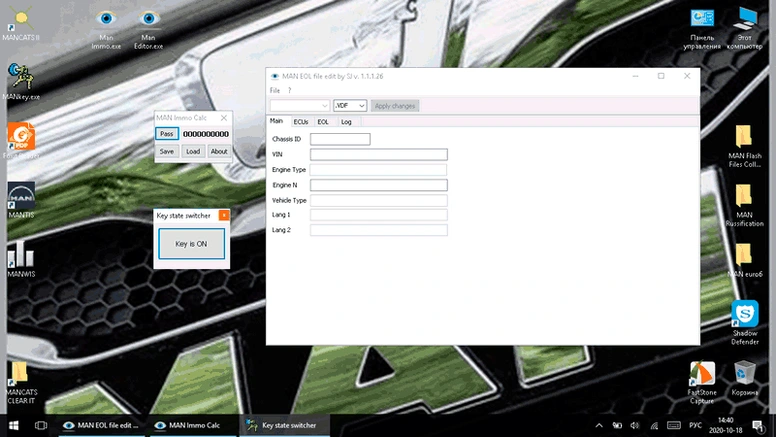Switch to the Log tab
The image size is (776, 437).
[346, 122]
